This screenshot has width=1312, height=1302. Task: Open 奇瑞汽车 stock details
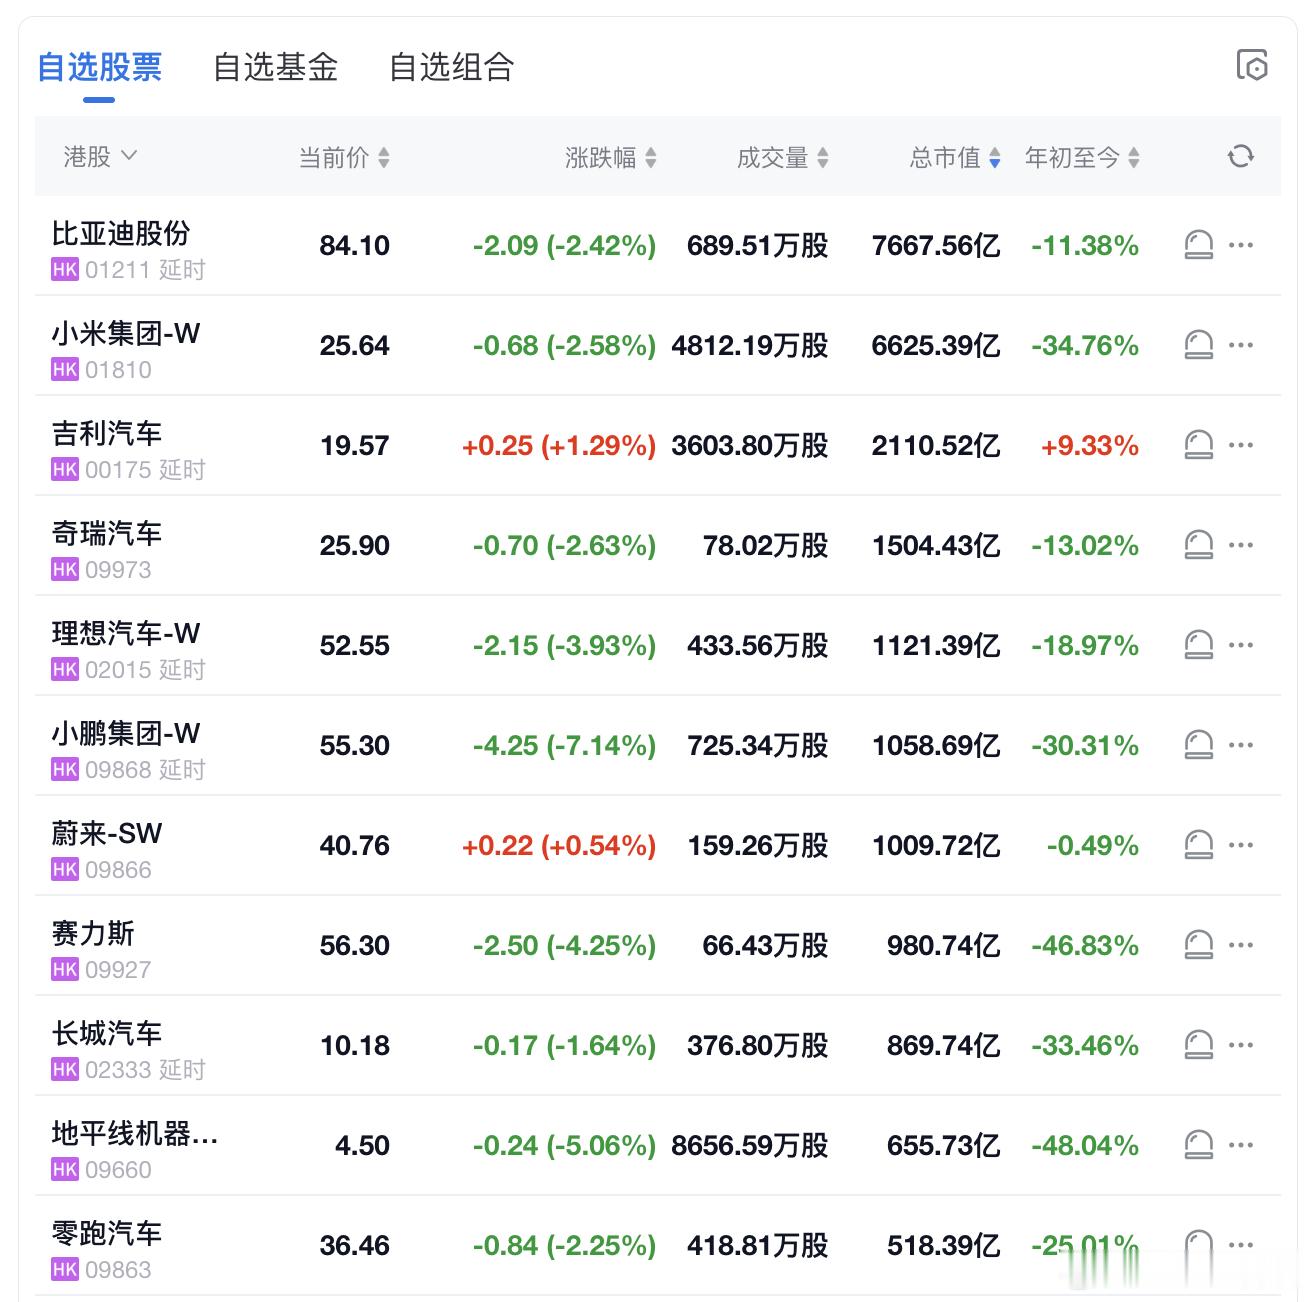[107, 533]
